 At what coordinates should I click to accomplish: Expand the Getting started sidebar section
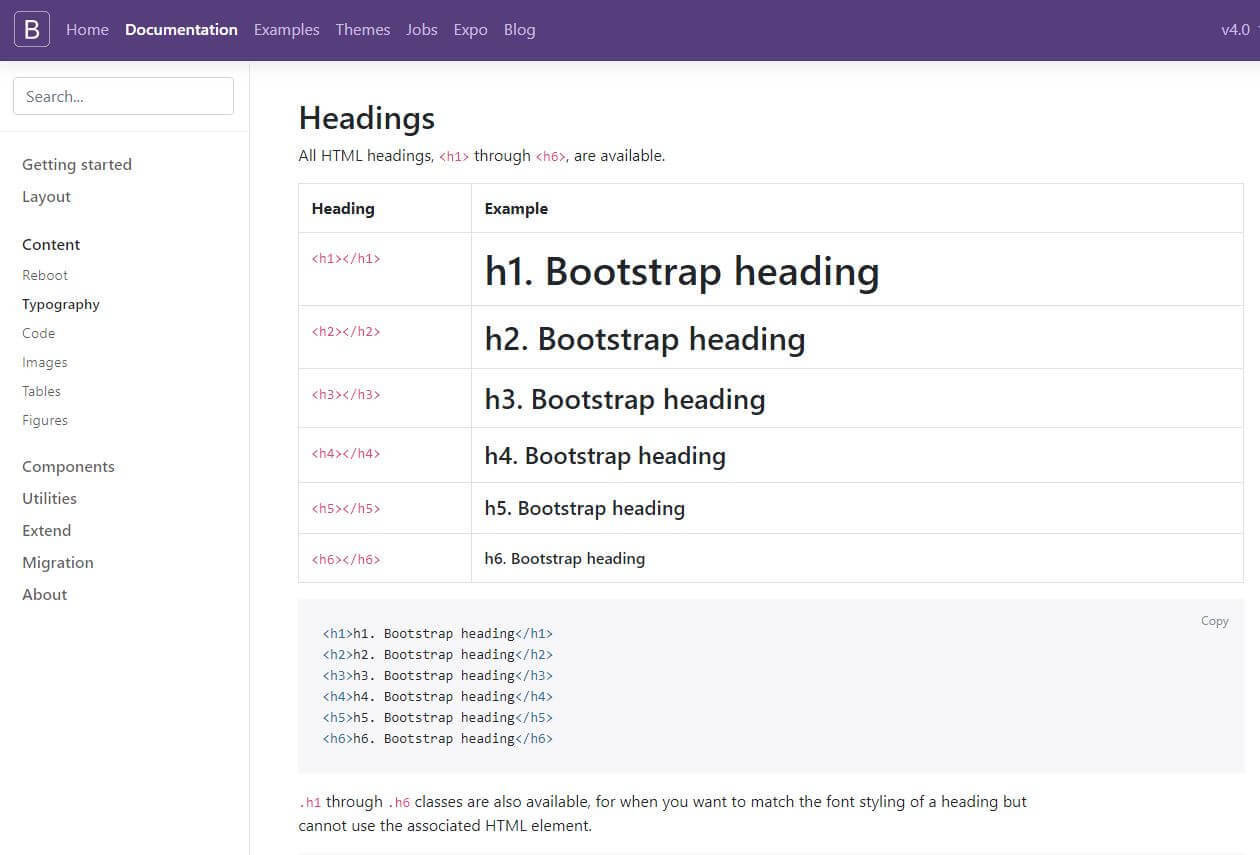click(x=77, y=165)
